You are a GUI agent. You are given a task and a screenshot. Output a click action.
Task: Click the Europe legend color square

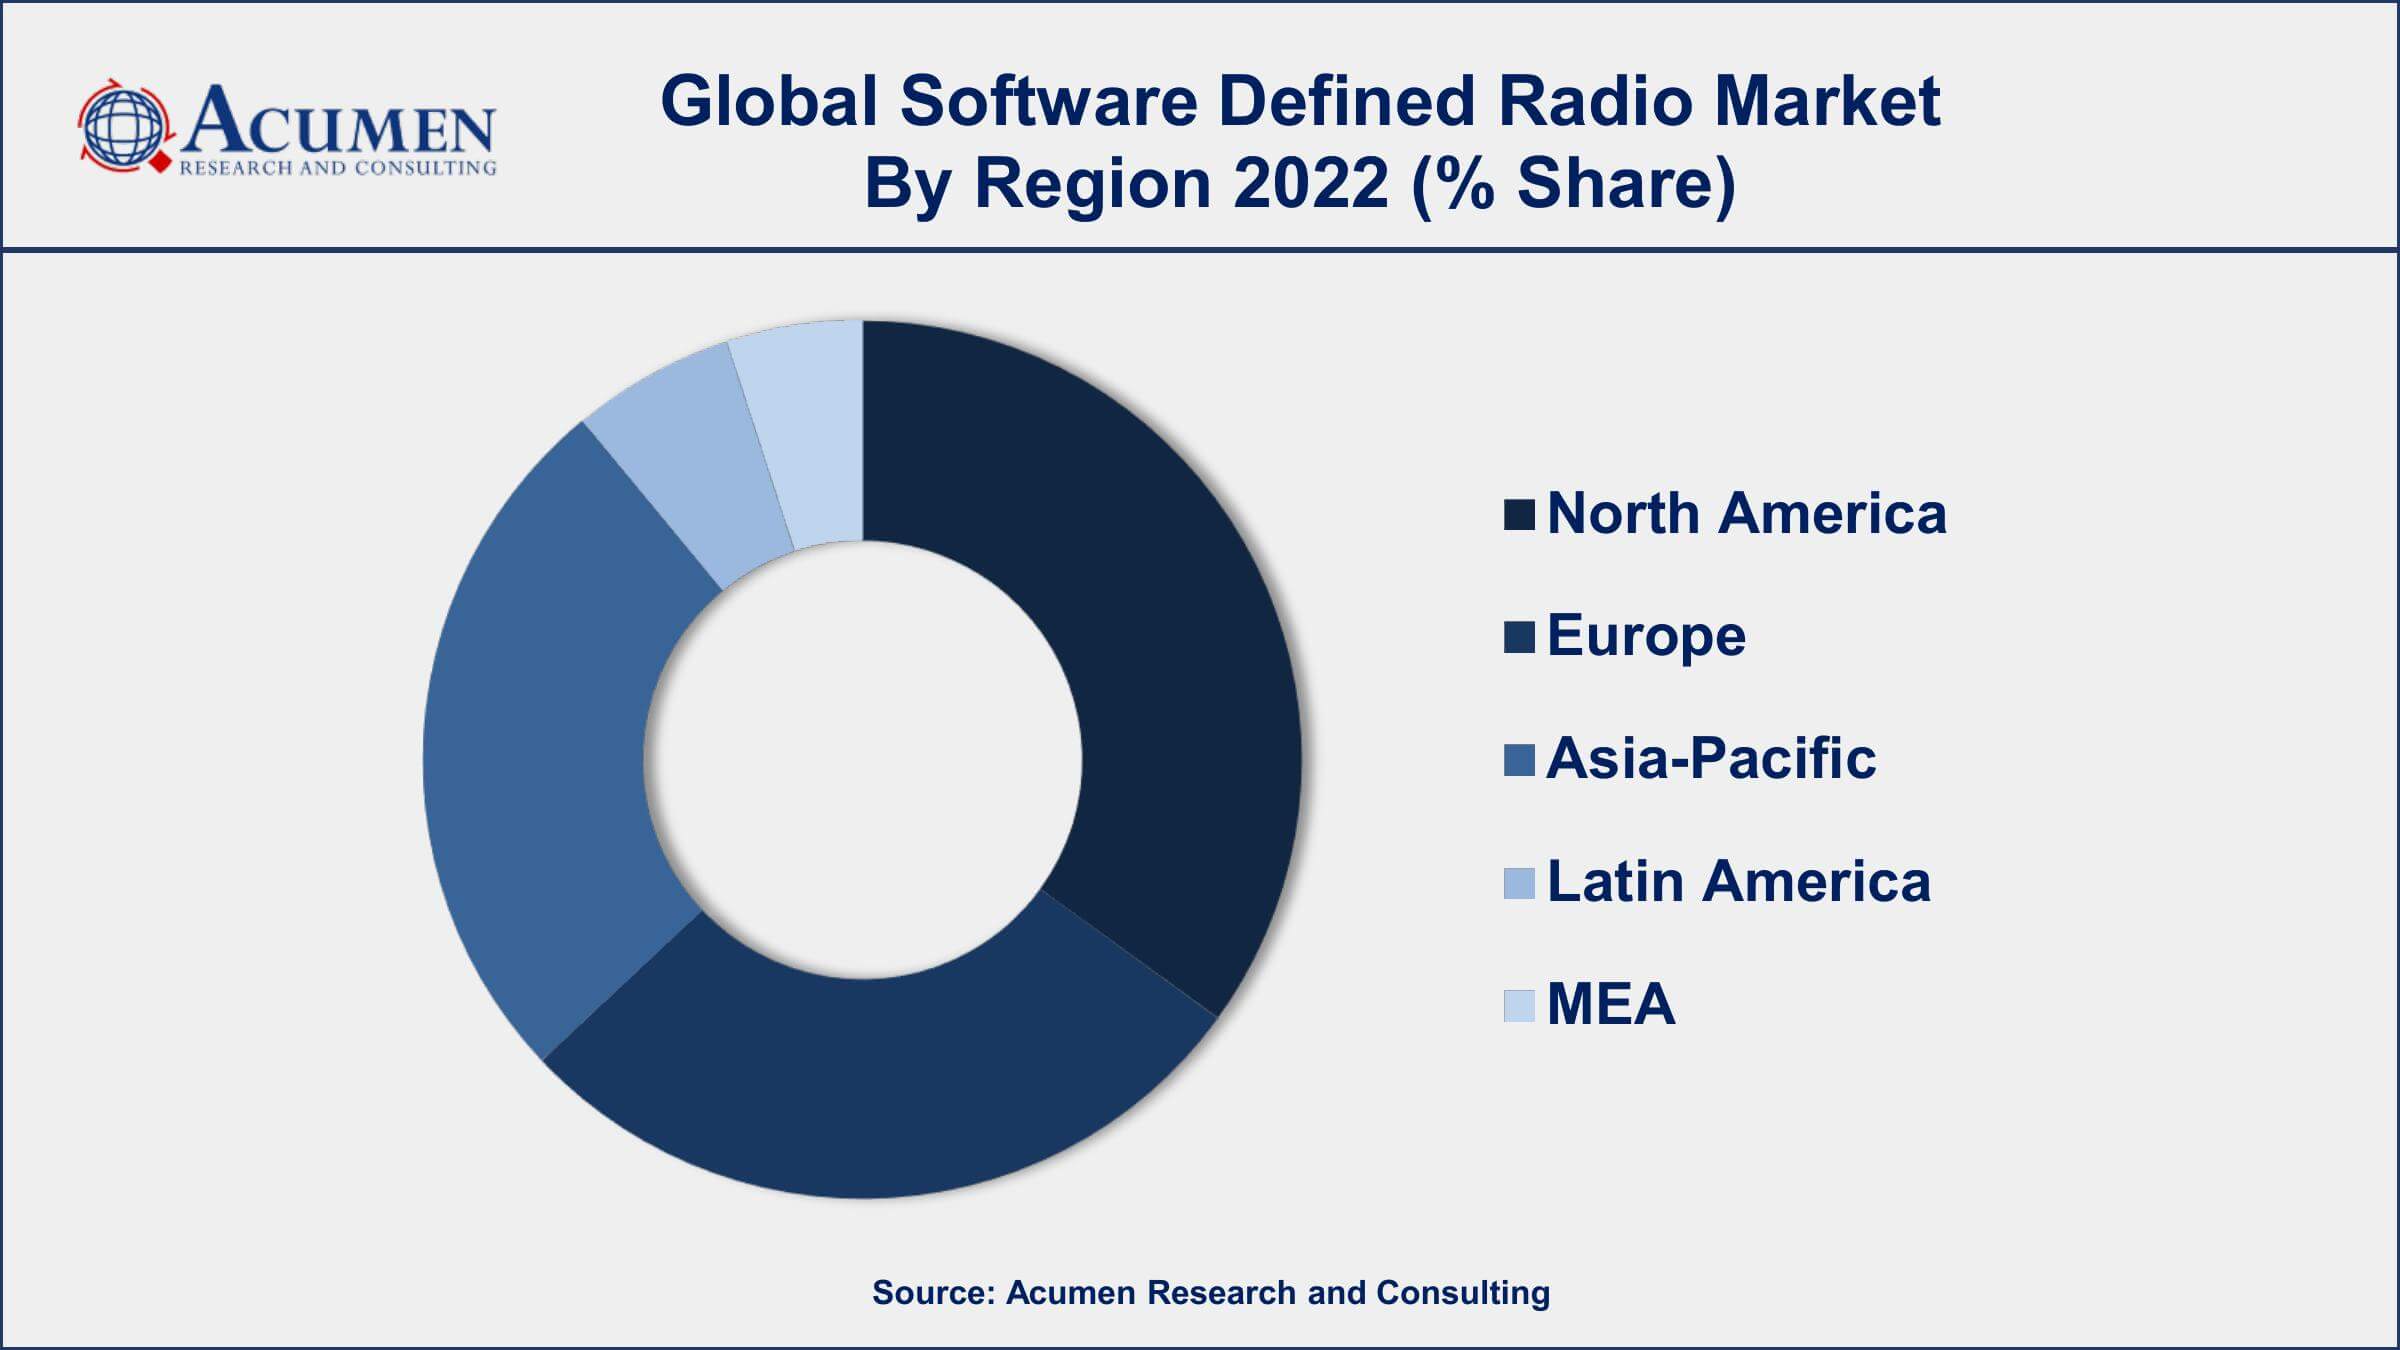pos(1518,637)
